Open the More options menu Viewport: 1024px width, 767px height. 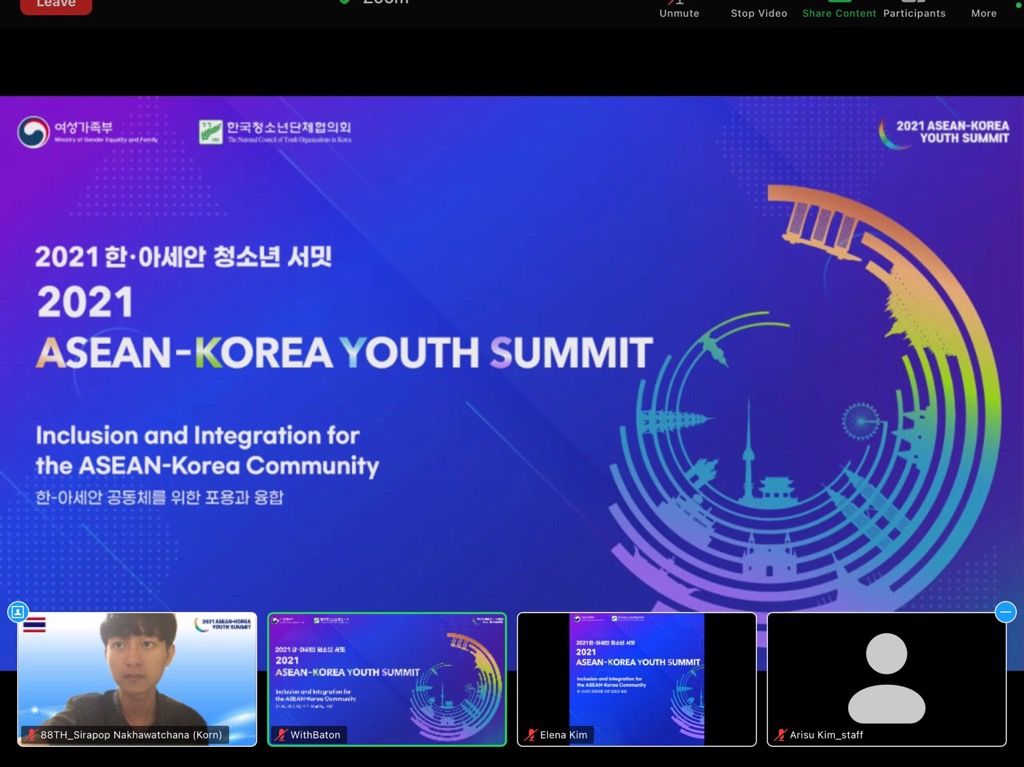[x=983, y=8]
